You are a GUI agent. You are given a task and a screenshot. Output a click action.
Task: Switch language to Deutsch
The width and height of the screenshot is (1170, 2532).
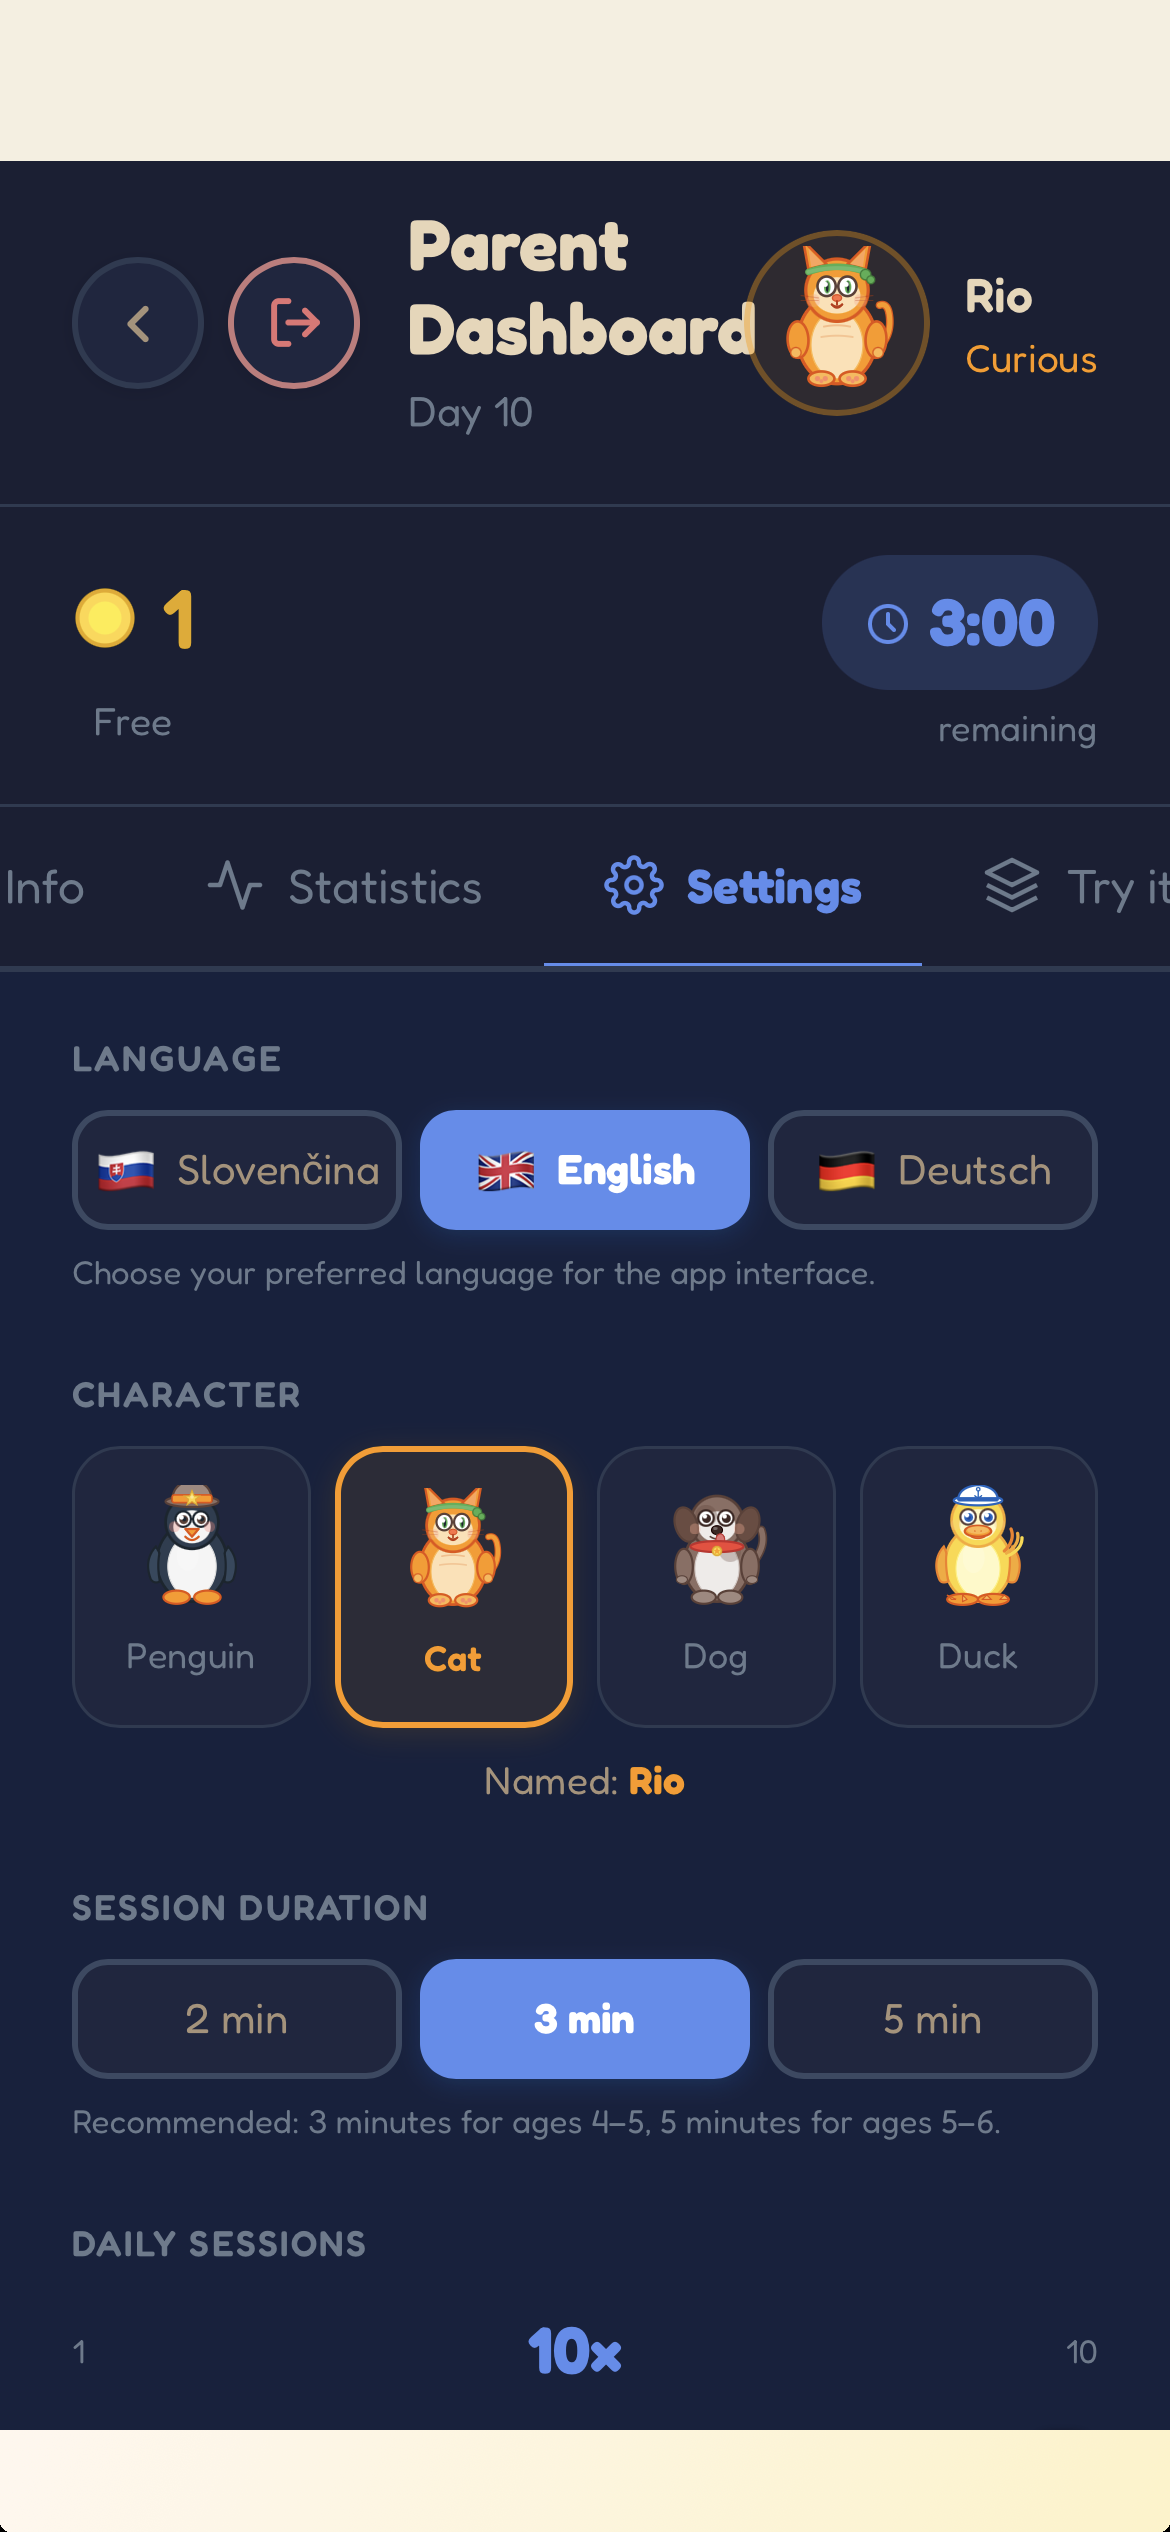point(933,1170)
